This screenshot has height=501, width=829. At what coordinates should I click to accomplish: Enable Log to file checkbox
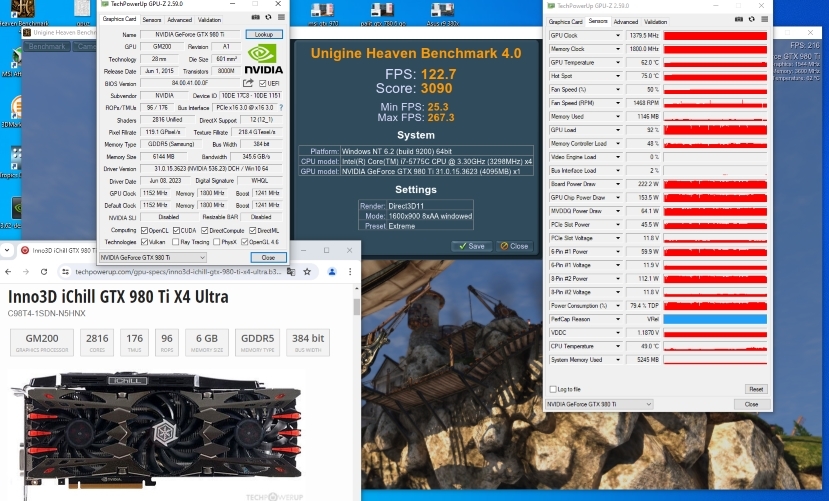point(553,389)
